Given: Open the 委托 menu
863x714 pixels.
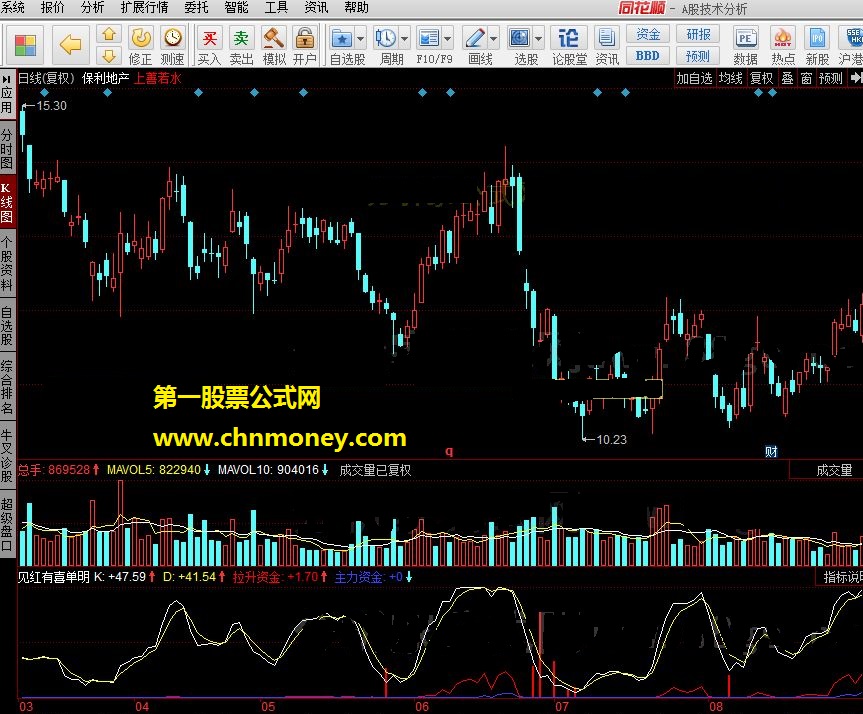Looking at the screenshot, I should click(196, 8).
